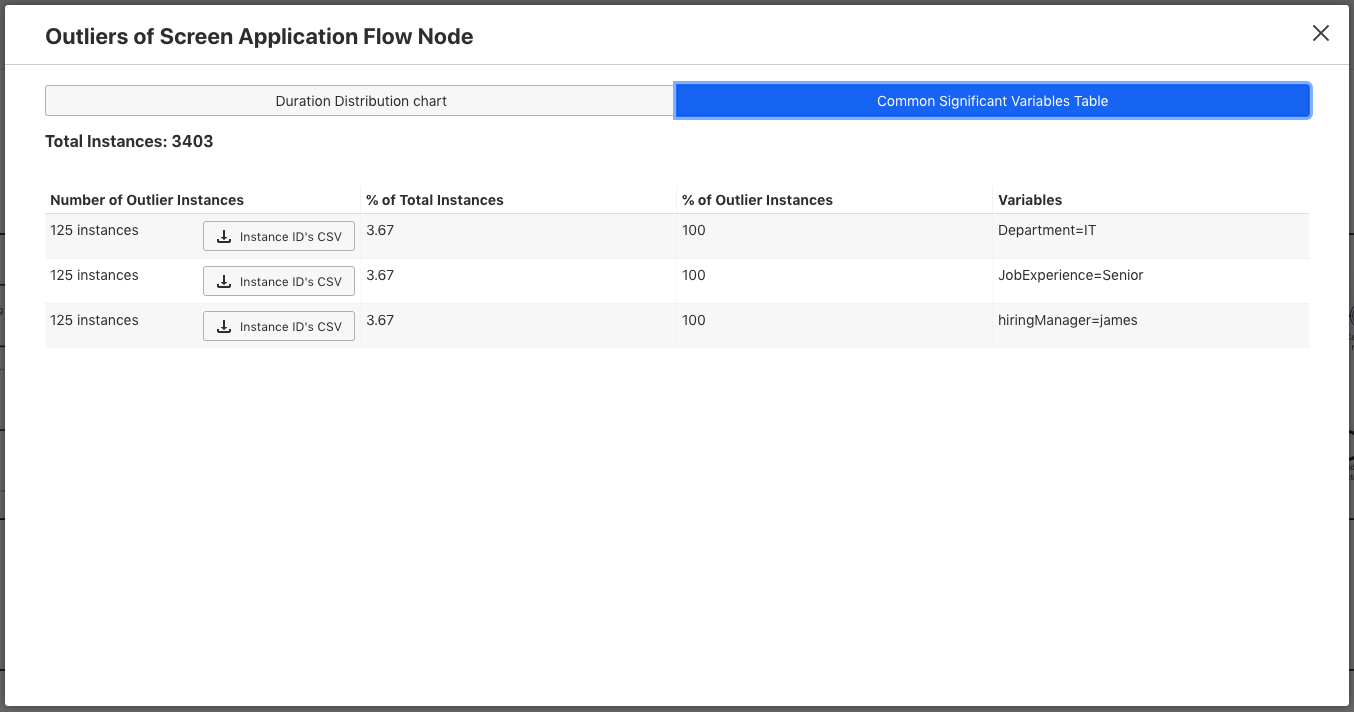Viewport: 1354px width, 712px height.
Task: Click the % of Total Instances header
Action: pos(435,200)
